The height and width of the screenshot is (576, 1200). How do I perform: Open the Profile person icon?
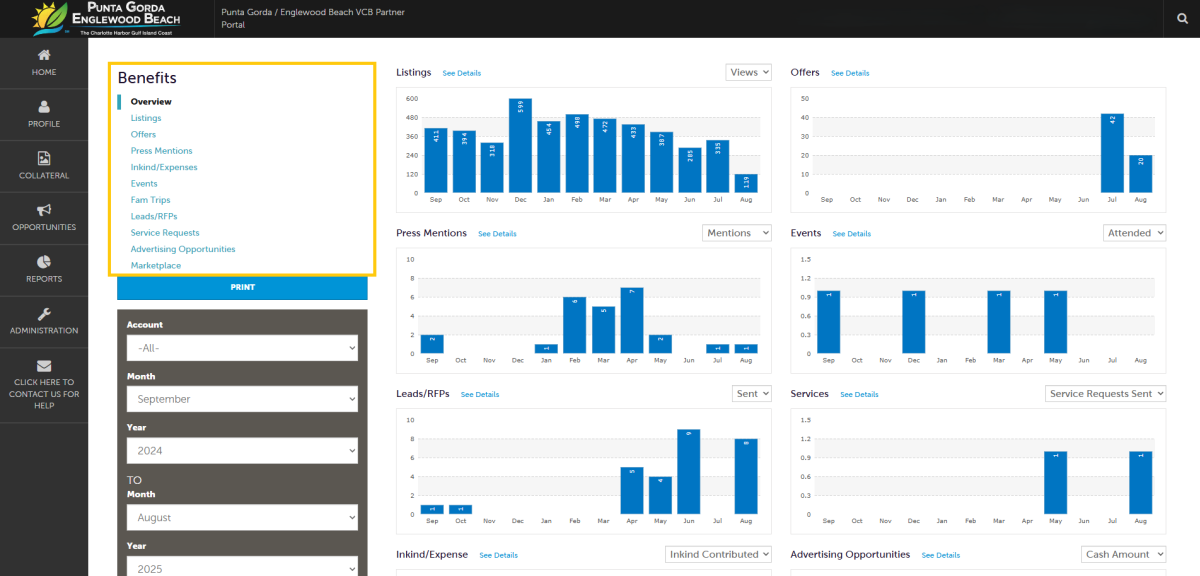point(44,107)
